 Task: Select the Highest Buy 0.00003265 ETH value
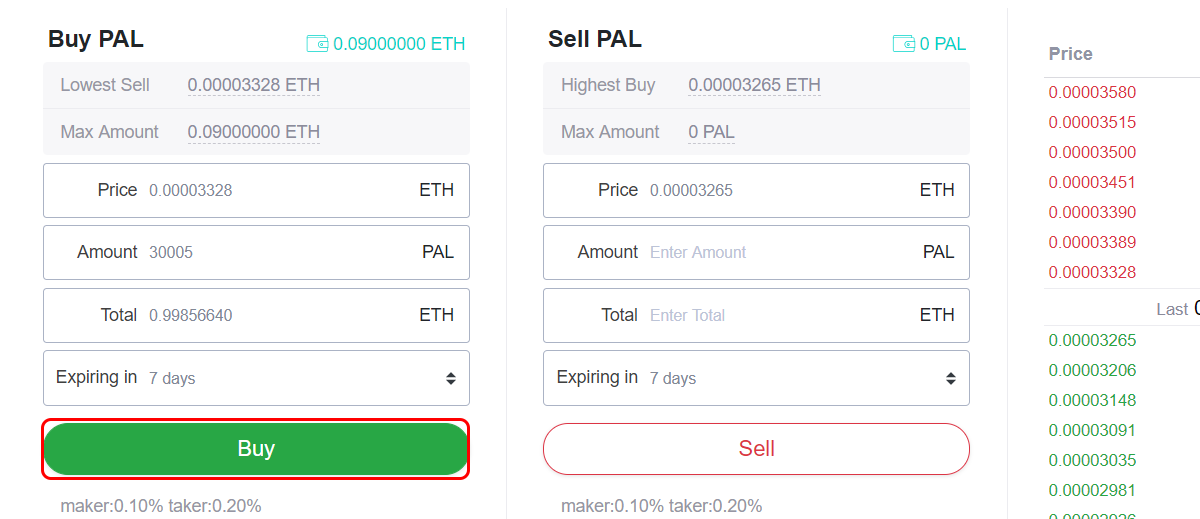tap(754, 85)
